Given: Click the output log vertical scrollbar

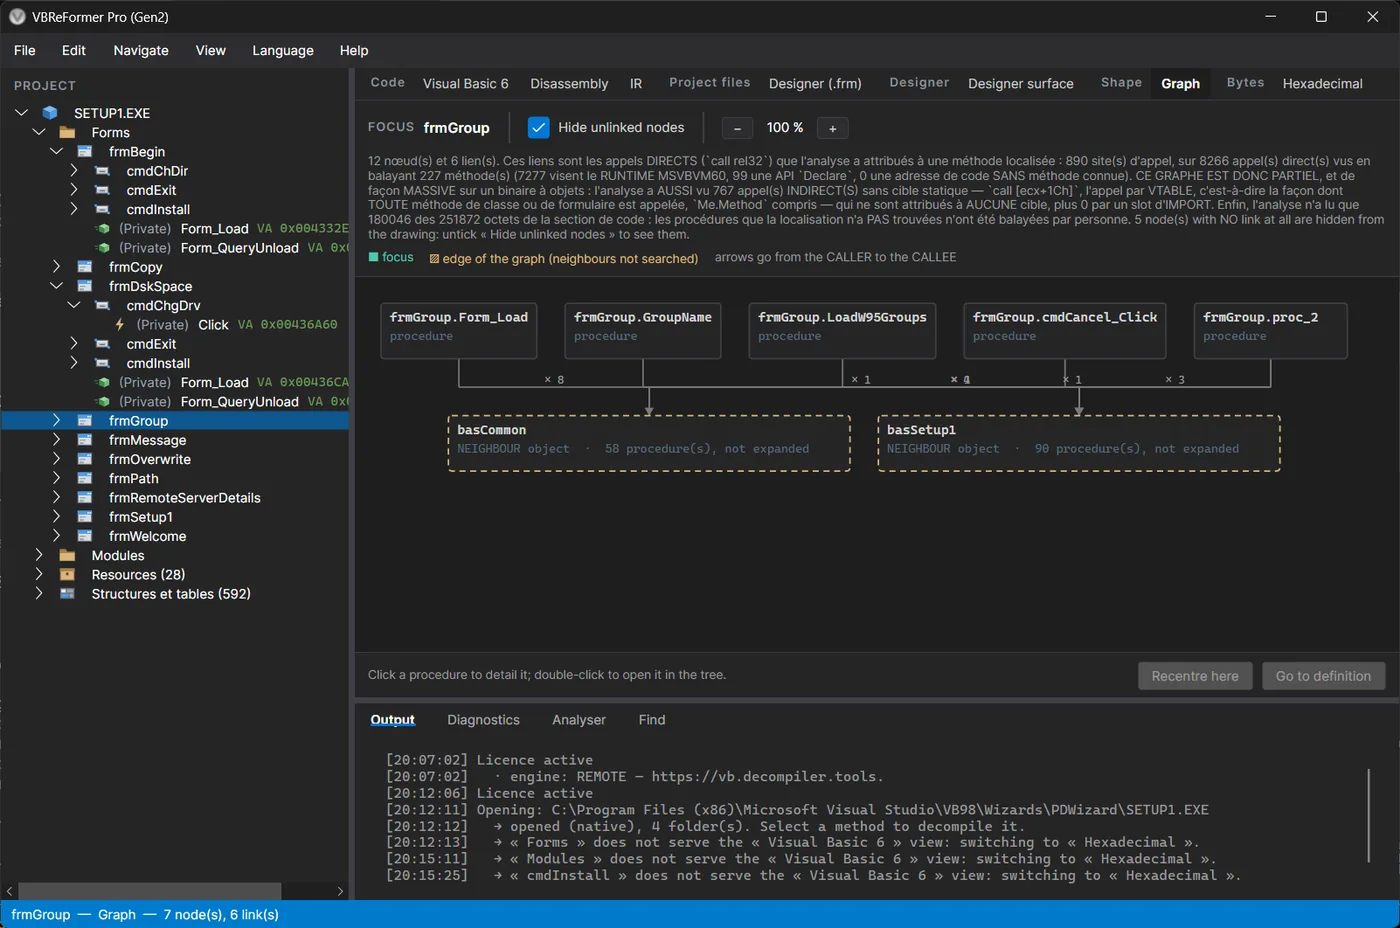Looking at the screenshot, I should (1368, 815).
